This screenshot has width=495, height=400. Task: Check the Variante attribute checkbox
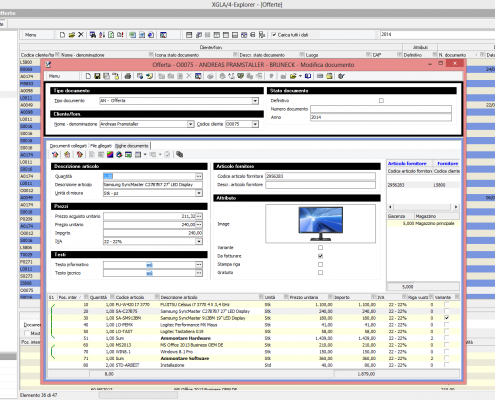click(320, 247)
